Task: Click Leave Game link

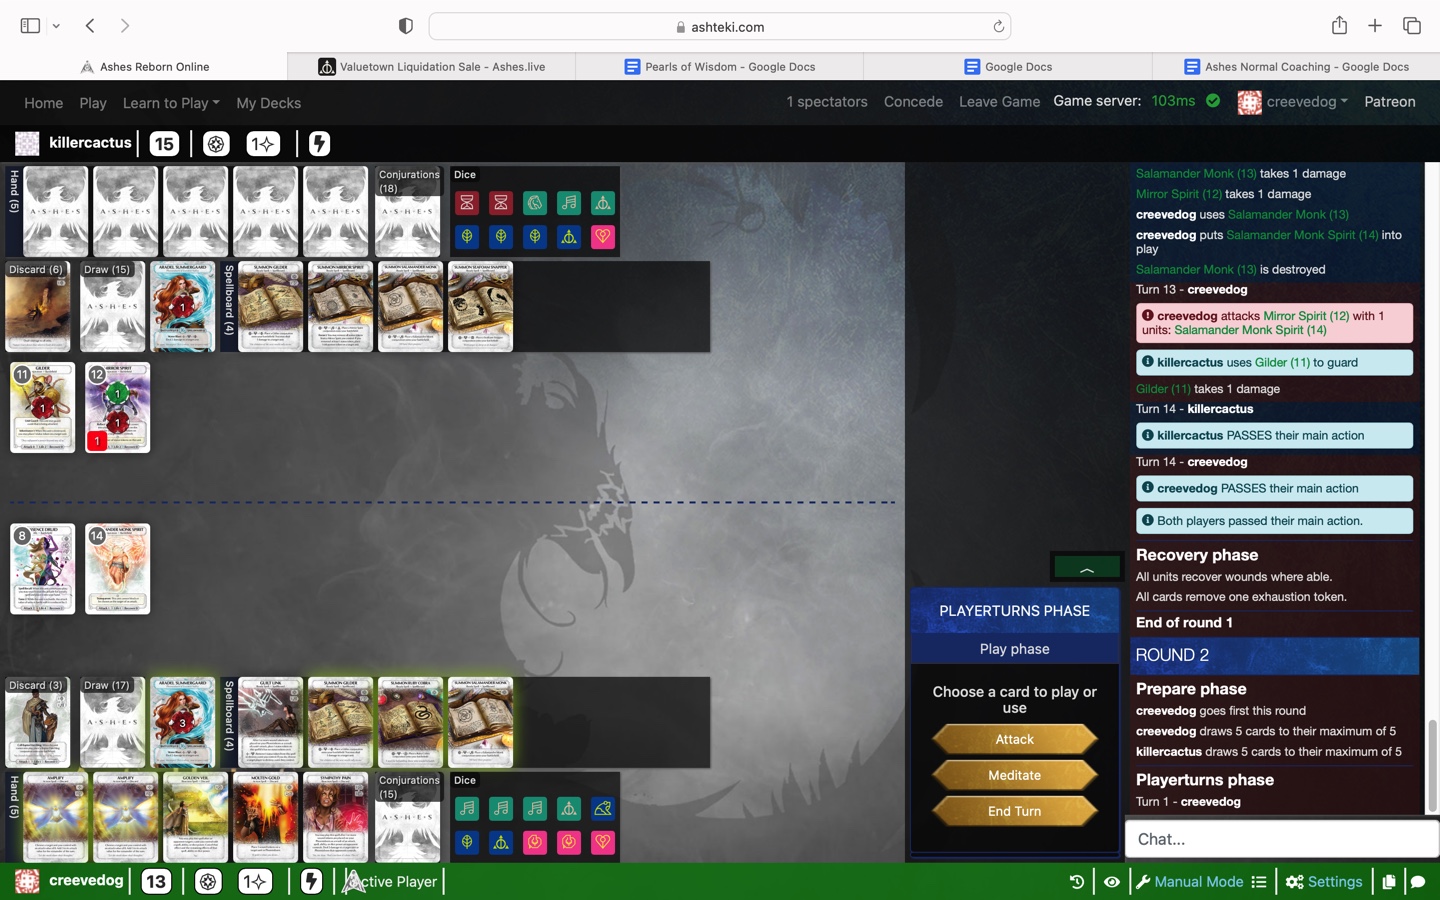Action: (999, 102)
